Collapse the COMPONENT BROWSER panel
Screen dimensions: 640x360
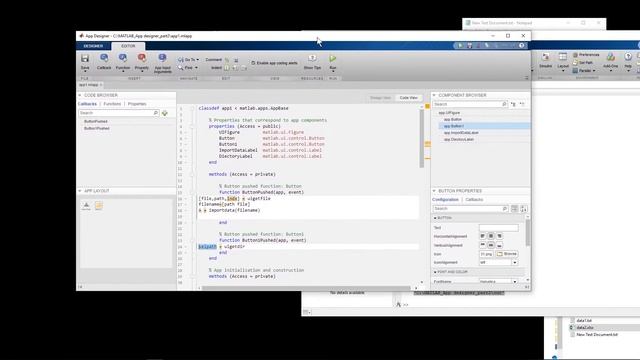pos(434,95)
